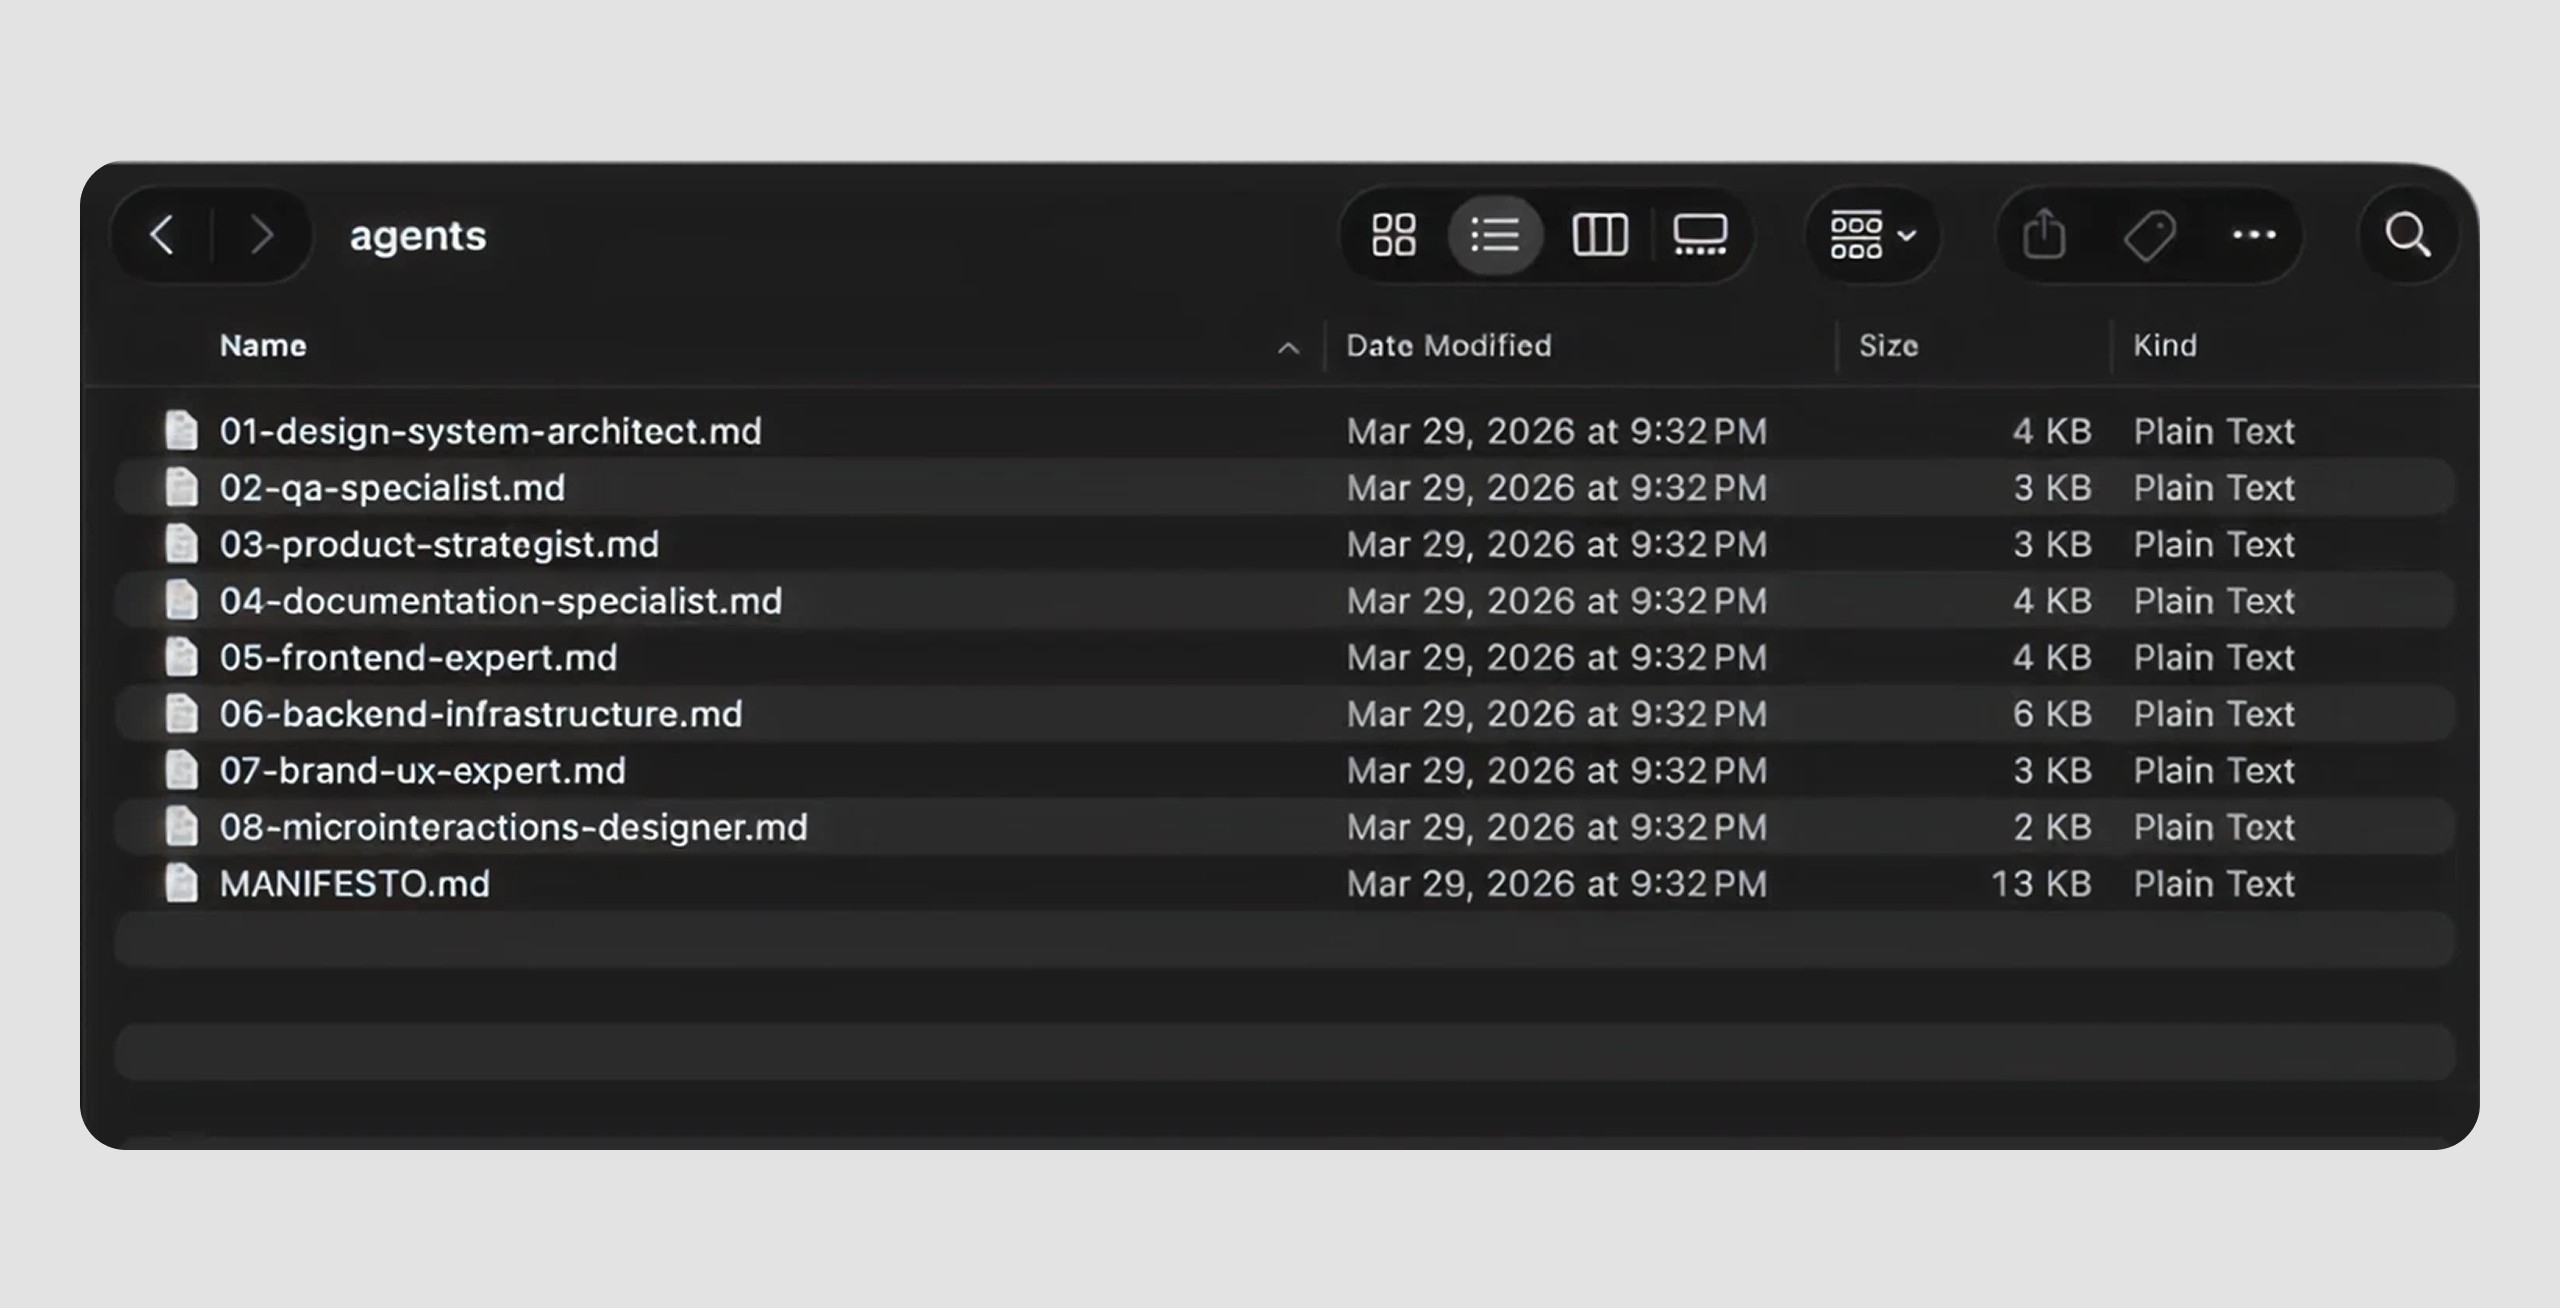Select 06-backend-infrastructure.md row

[481, 714]
